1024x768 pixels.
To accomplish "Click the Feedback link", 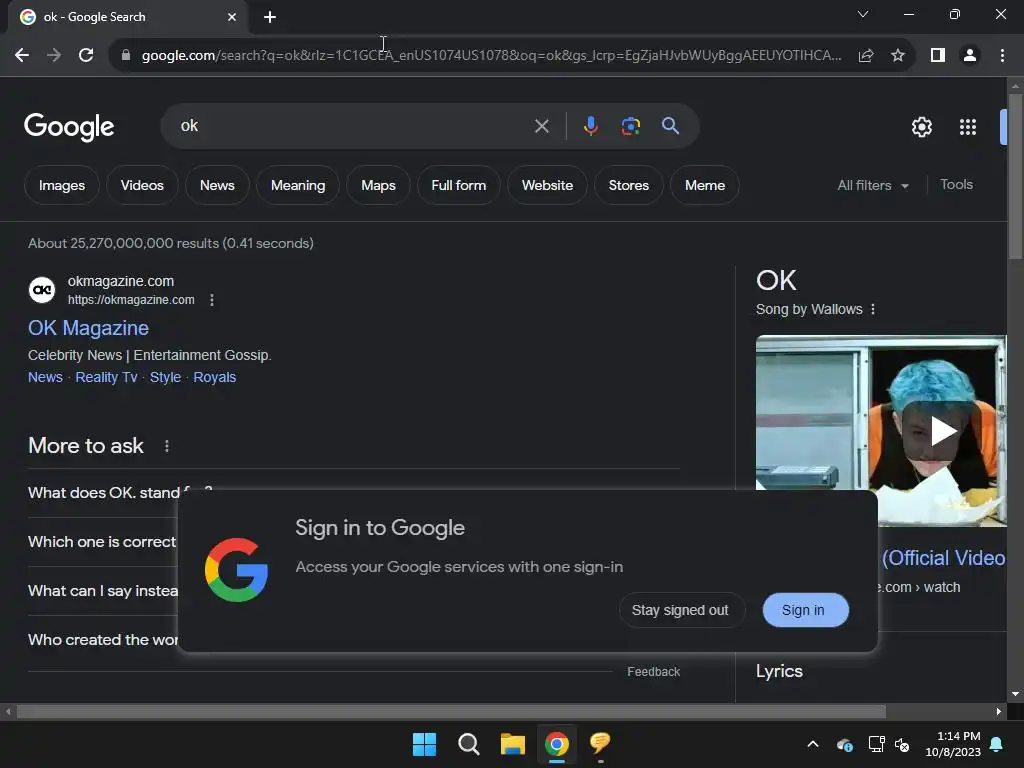I will coord(653,672).
